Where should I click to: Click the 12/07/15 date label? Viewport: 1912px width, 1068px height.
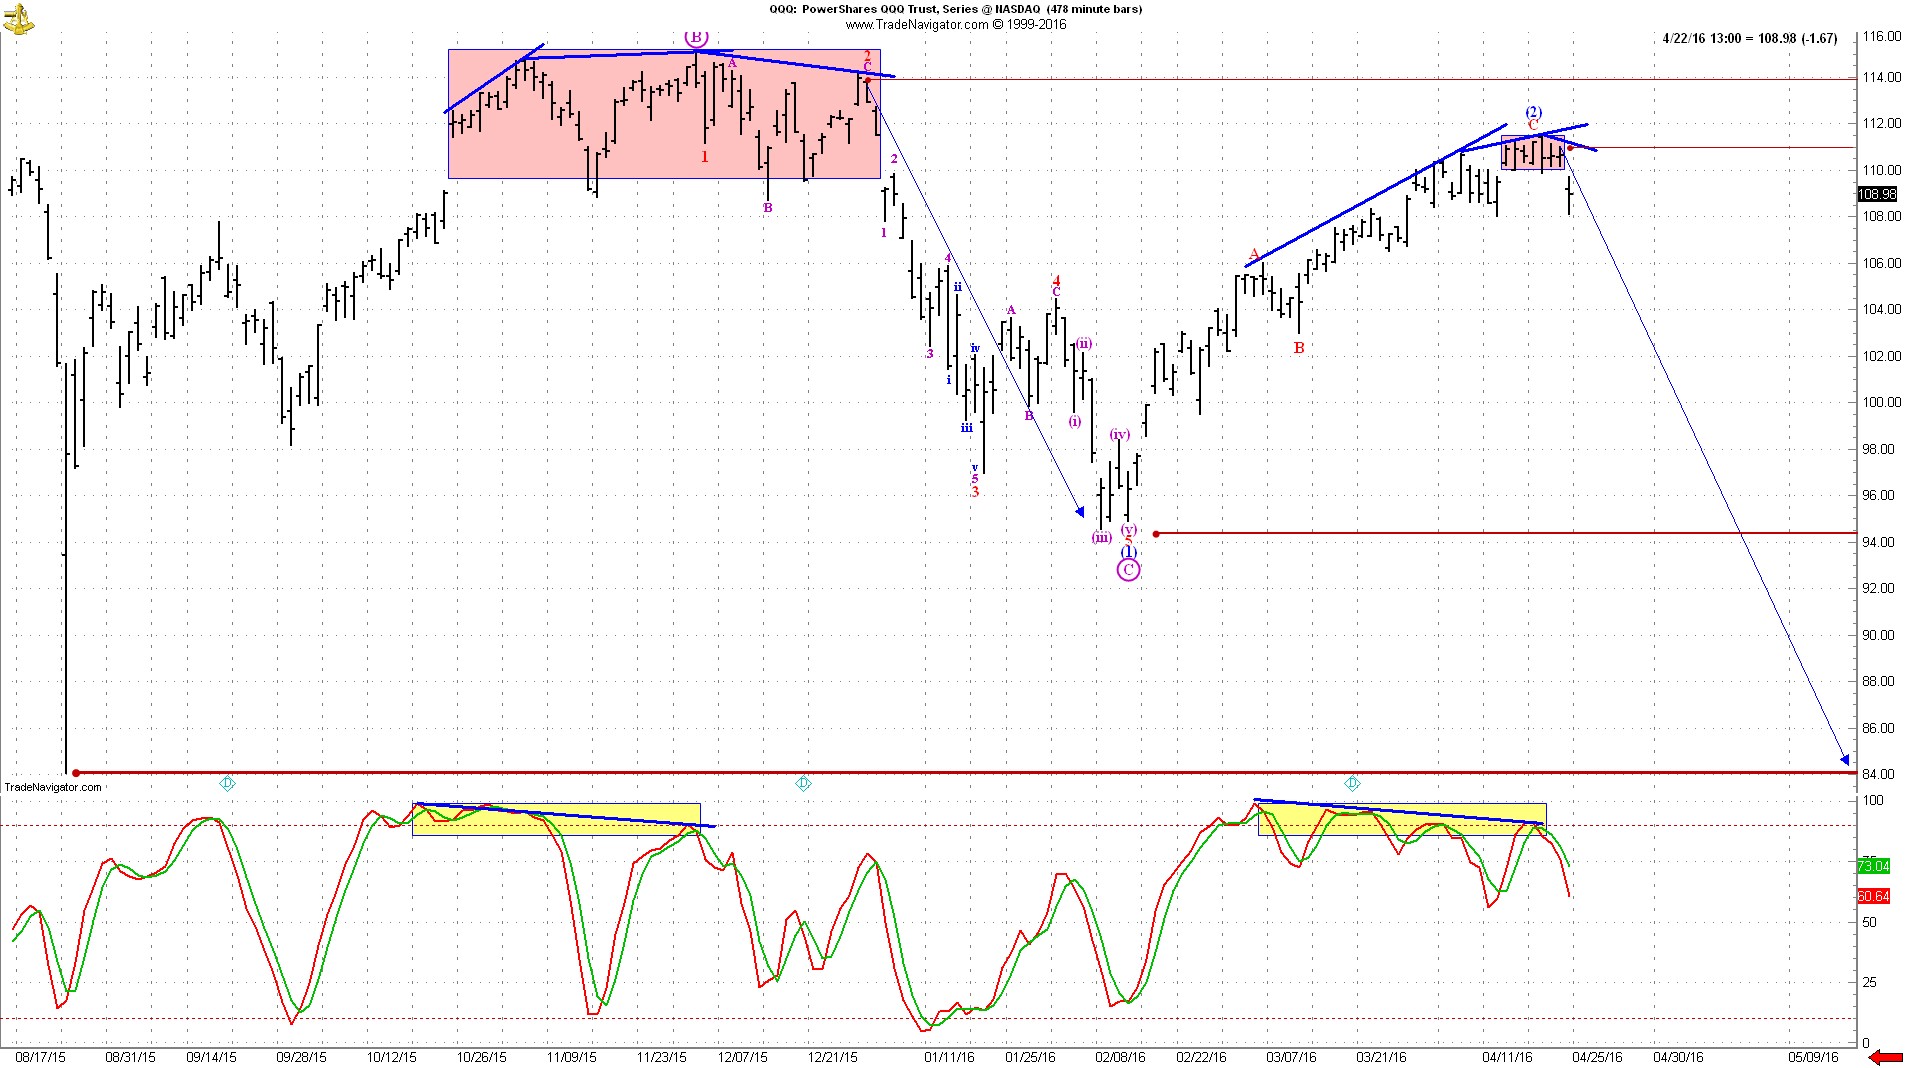[743, 1057]
